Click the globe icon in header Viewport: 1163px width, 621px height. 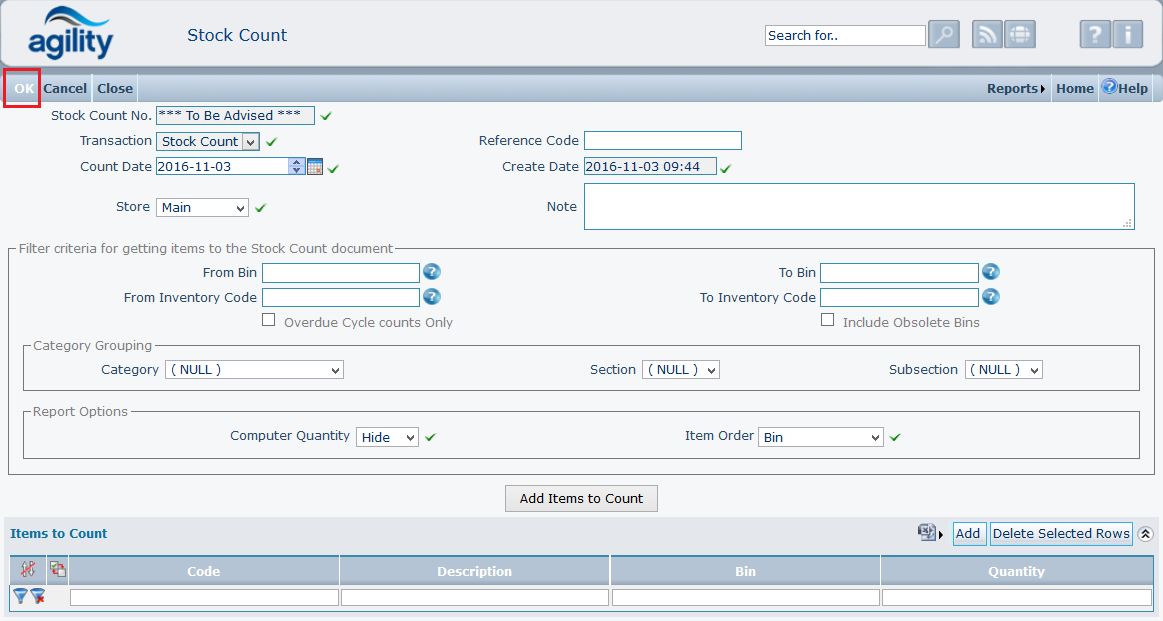tap(1019, 35)
